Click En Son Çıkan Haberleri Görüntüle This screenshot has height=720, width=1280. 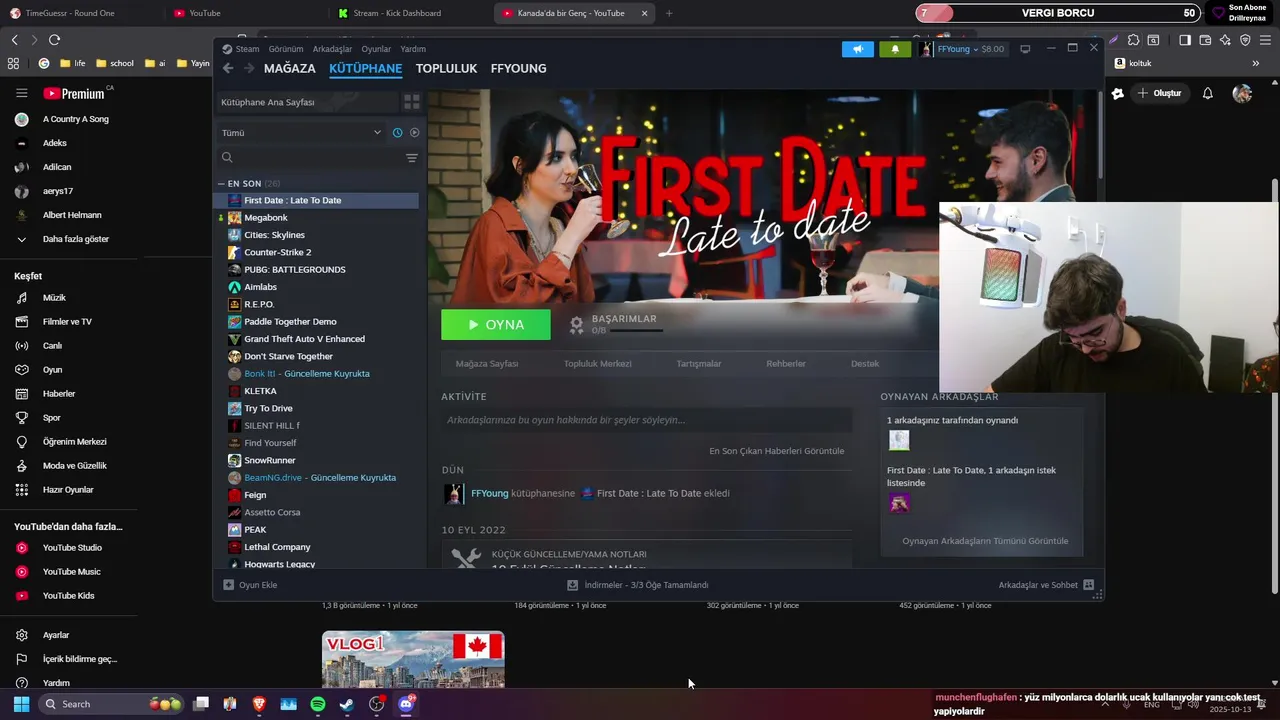click(777, 451)
